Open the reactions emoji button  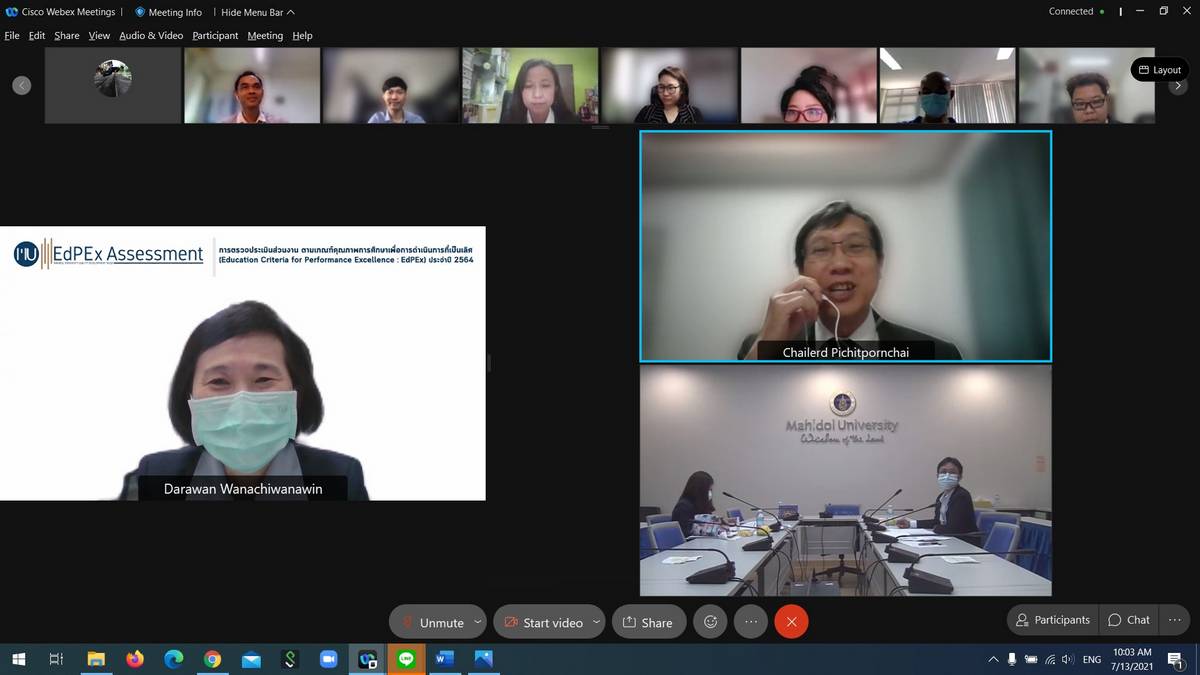[710, 622]
